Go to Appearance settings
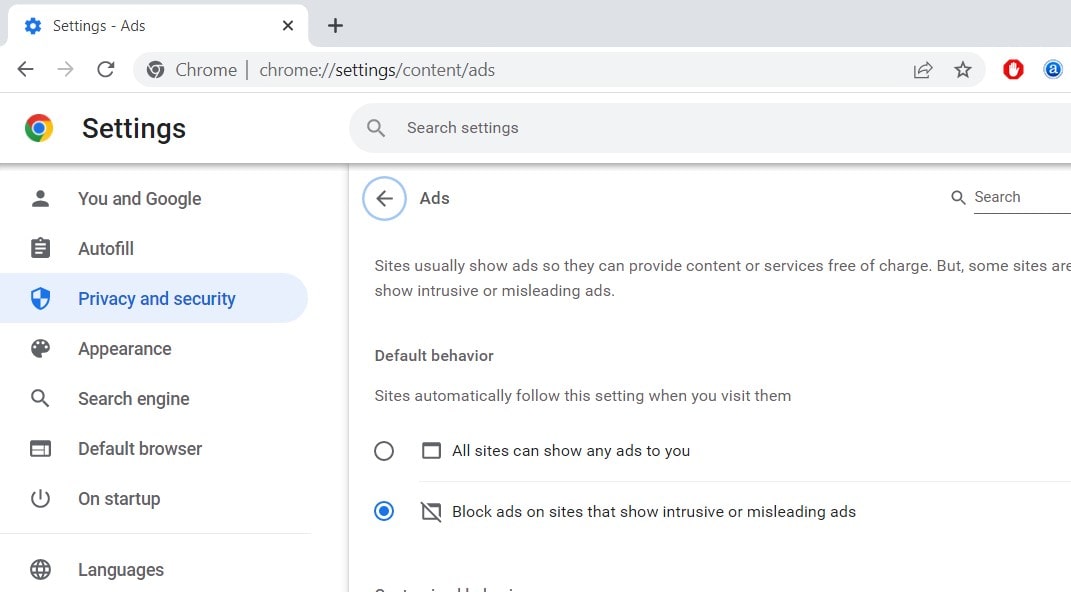 pyautogui.click(x=124, y=349)
